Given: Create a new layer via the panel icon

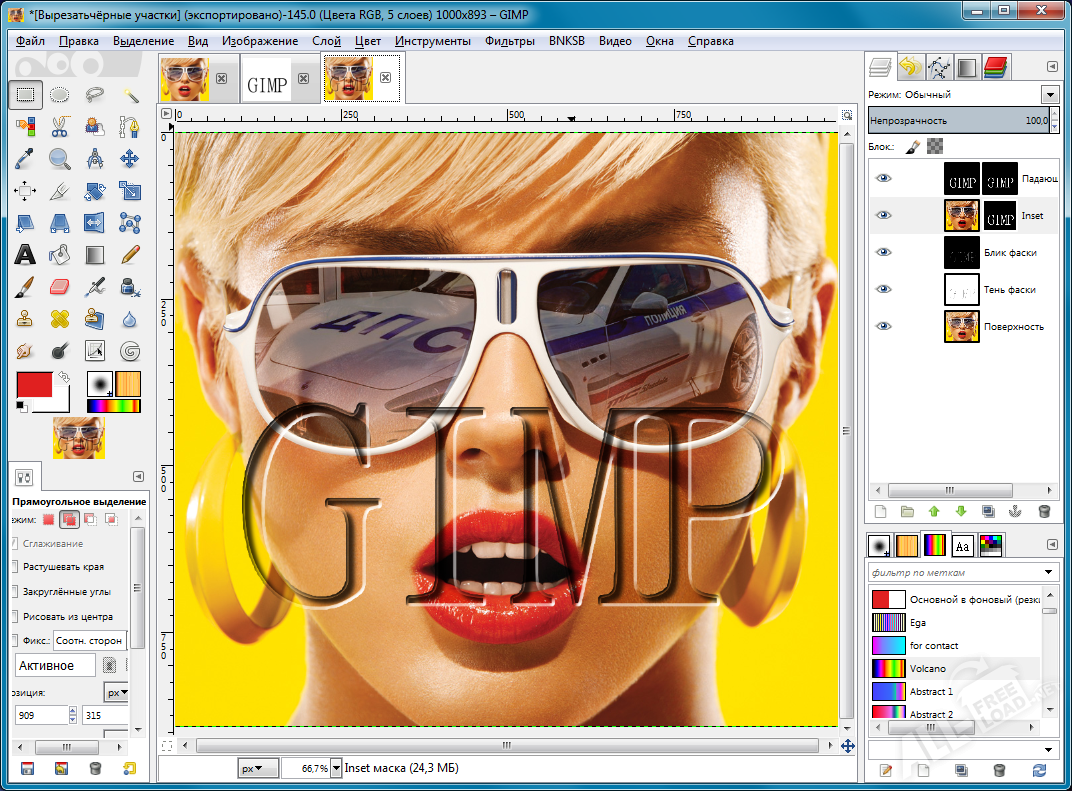Looking at the screenshot, I should coord(881,511).
